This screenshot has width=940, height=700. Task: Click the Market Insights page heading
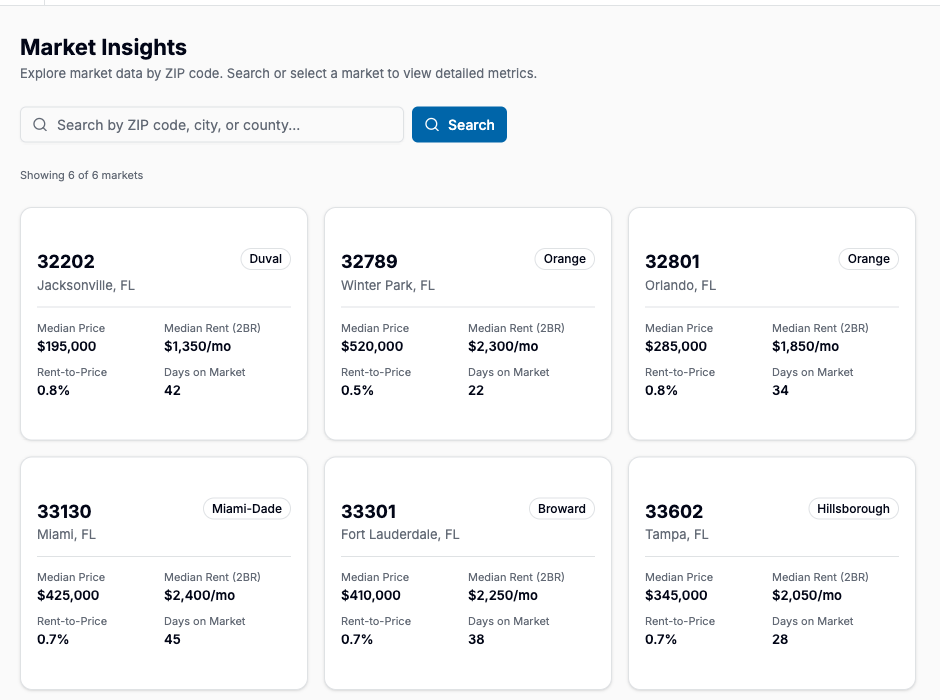click(x=103, y=47)
